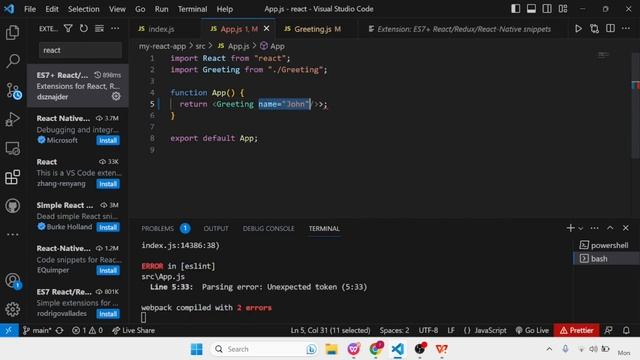Open remote window indicator in status bar
640x360 pixels.
point(9,330)
